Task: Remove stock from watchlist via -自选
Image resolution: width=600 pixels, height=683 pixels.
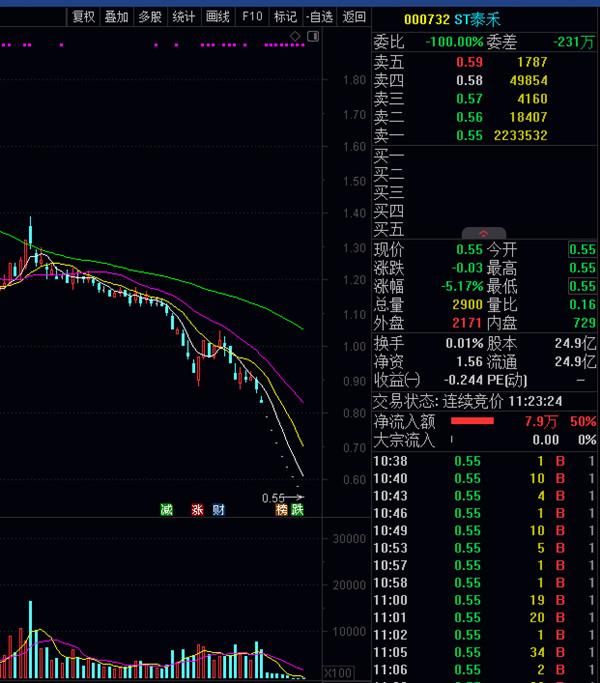Action: click(x=319, y=16)
